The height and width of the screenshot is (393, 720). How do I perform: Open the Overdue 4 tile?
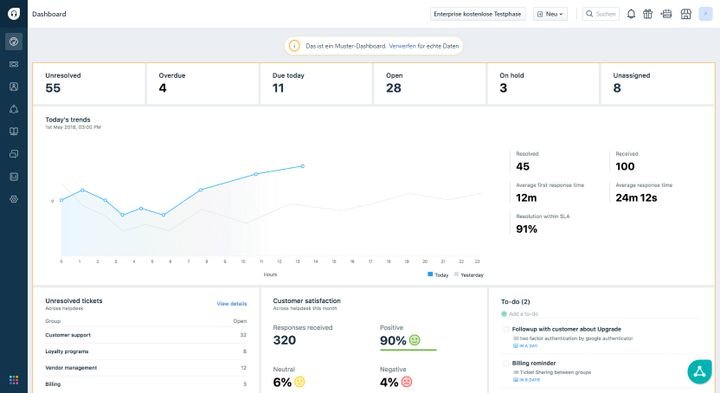click(202, 84)
